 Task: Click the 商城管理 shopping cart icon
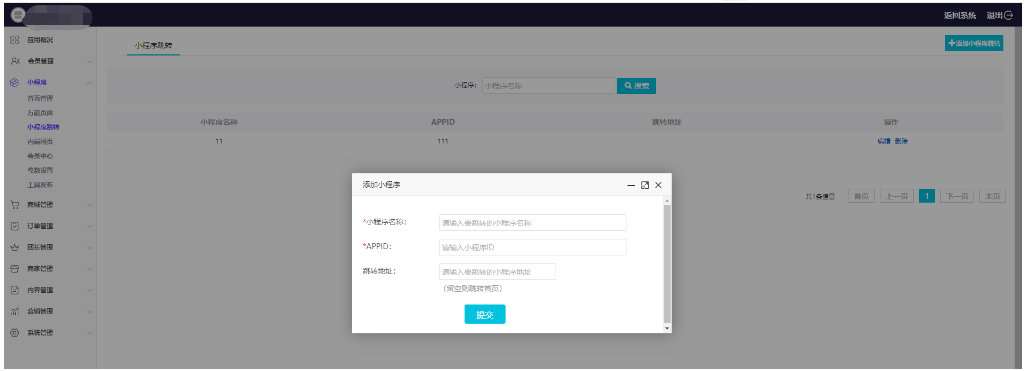click(x=14, y=205)
